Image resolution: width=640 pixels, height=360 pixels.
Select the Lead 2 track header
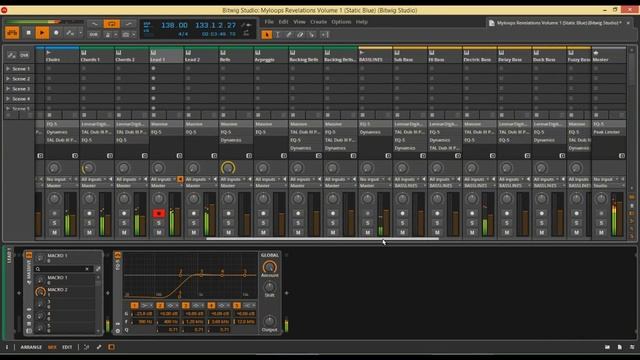click(x=201, y=56)
